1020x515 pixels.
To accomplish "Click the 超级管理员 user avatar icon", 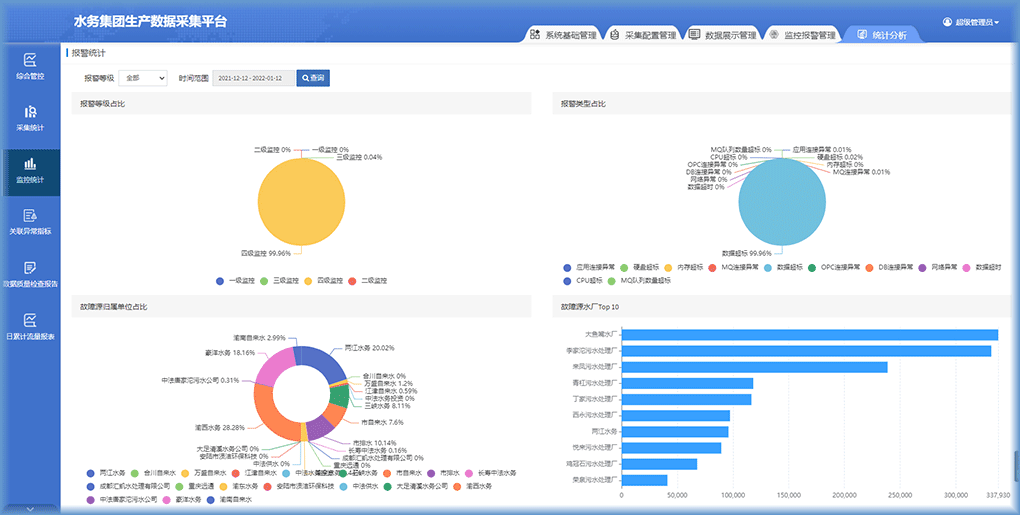I will [x=947, y=21].
